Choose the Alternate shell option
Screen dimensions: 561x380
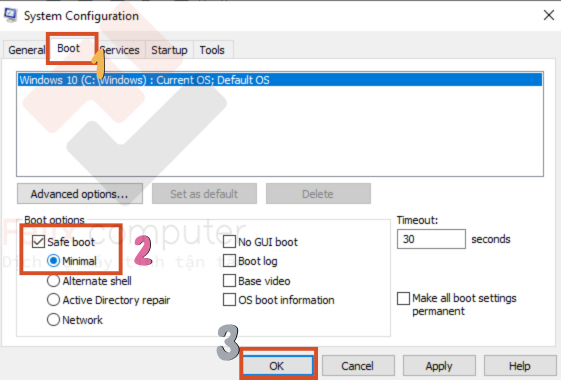[x=53, y=281]
